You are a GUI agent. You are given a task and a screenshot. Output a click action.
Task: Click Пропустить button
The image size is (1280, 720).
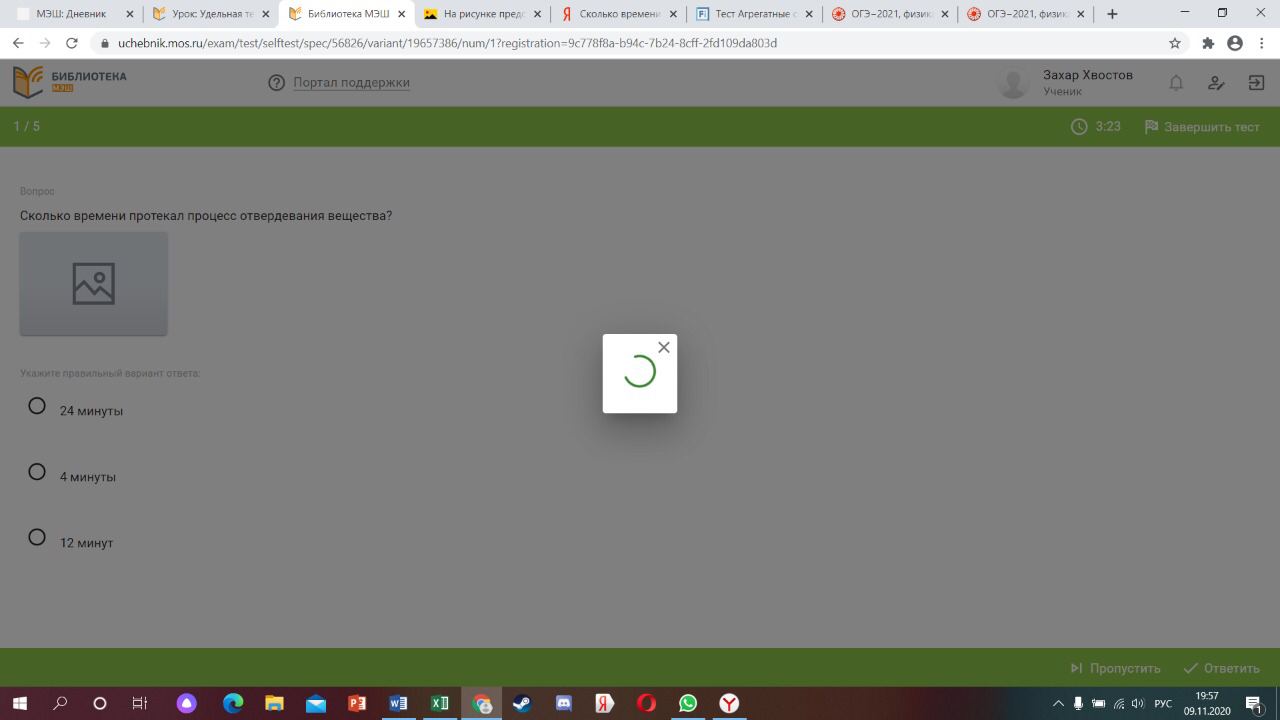[1115, 668]
